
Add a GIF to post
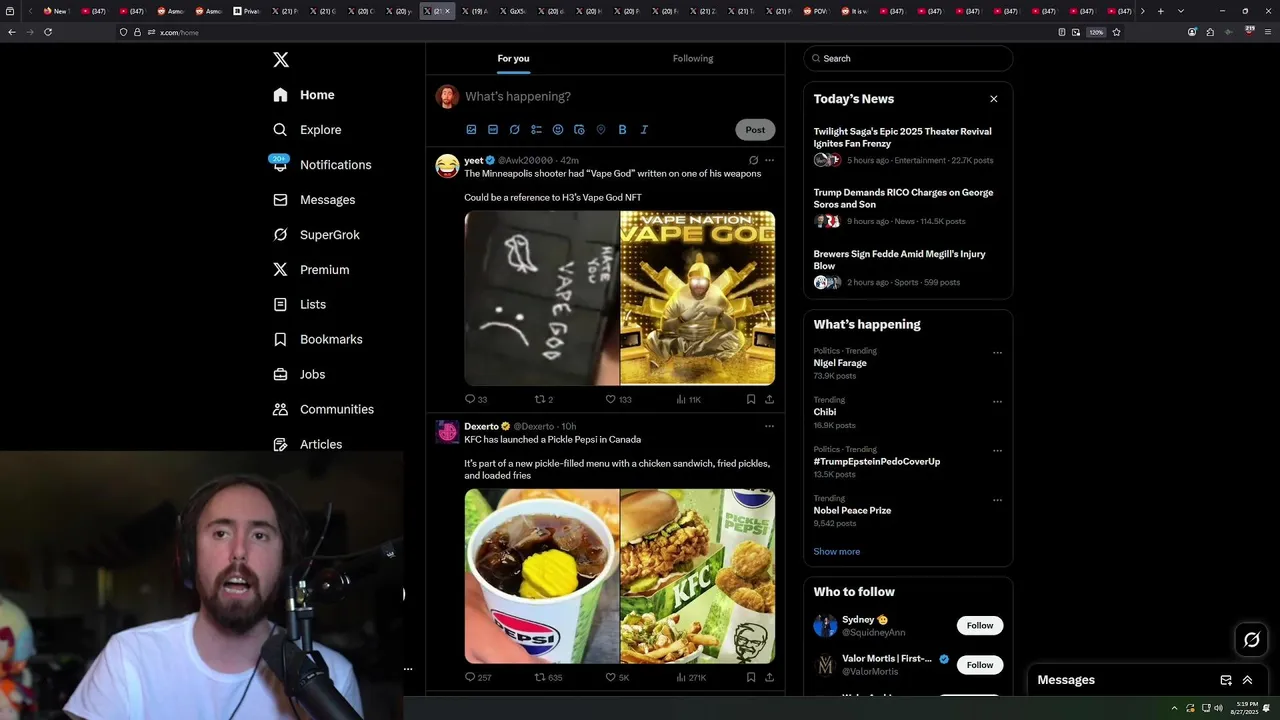tap(493, 129)
